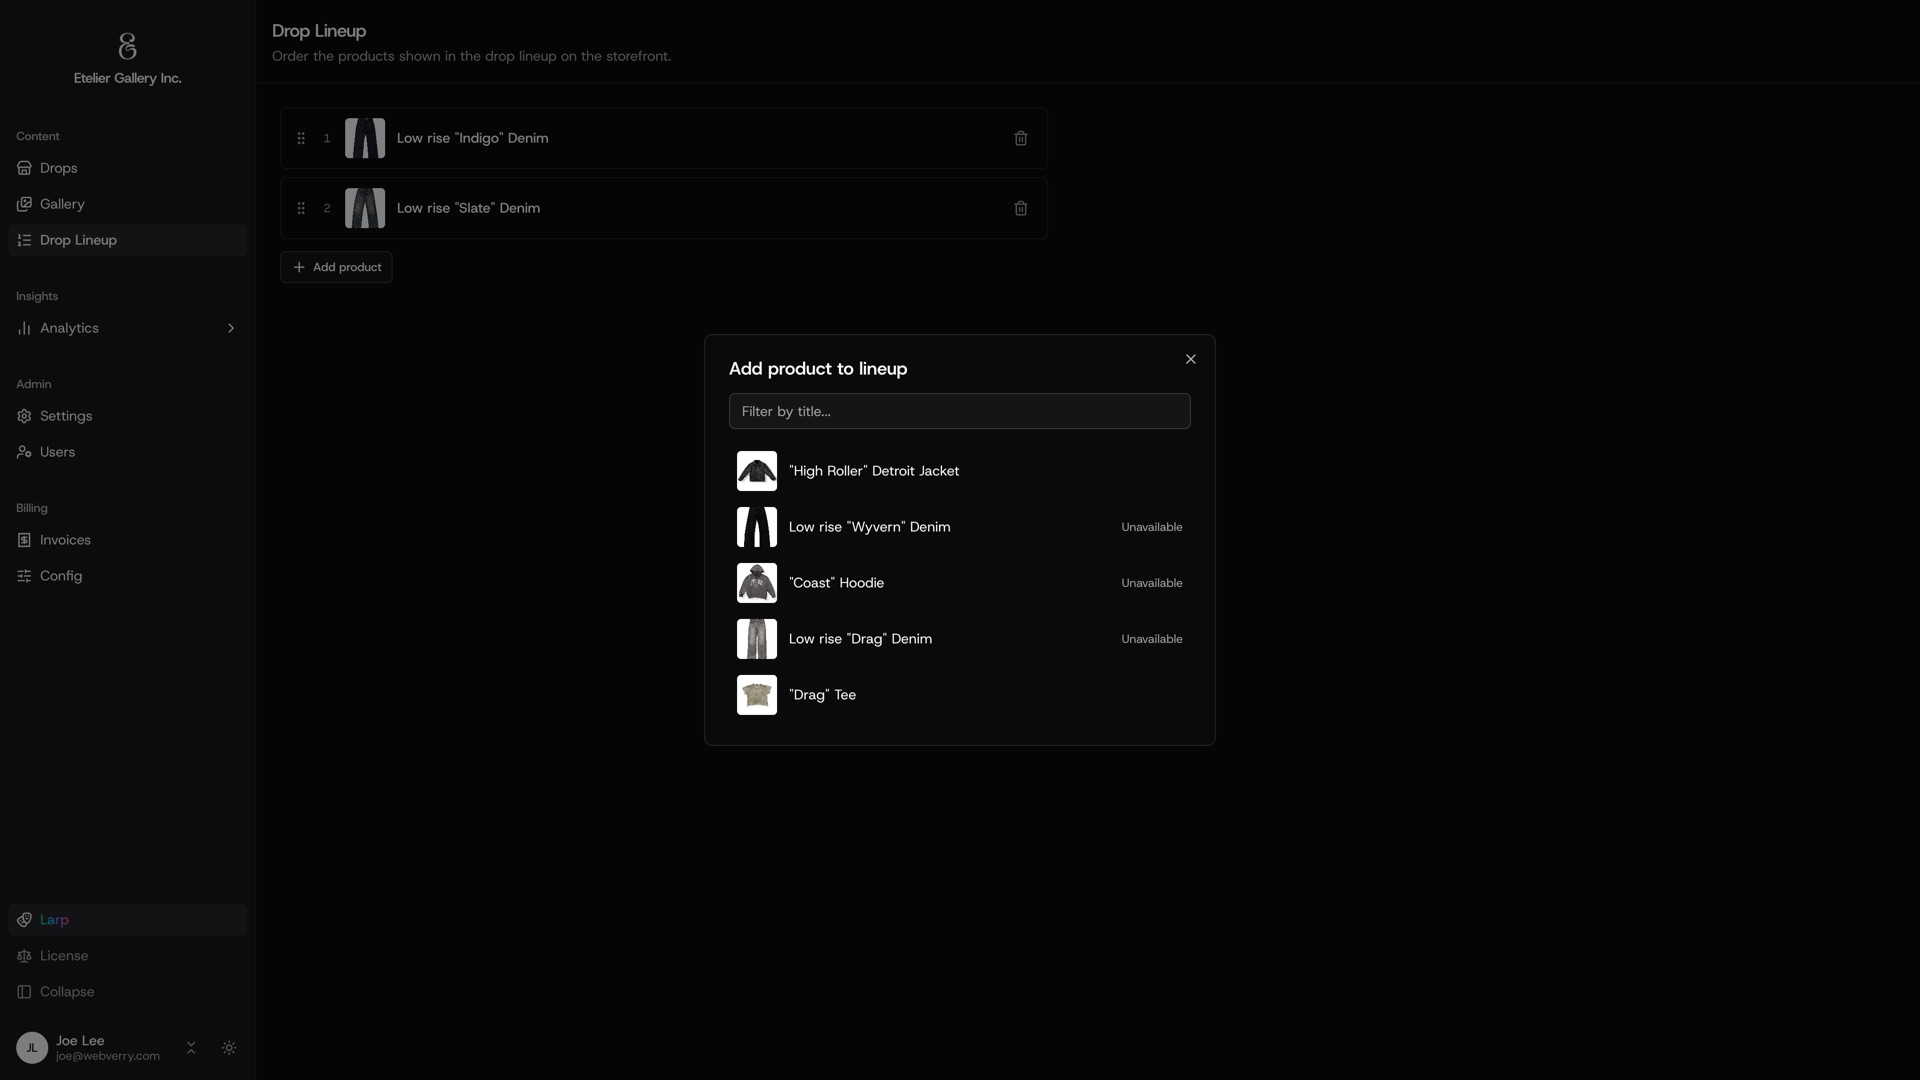Click the Analytics bar chart icon
Viewport: 1920px width, 1080px height.
(24, 328)
